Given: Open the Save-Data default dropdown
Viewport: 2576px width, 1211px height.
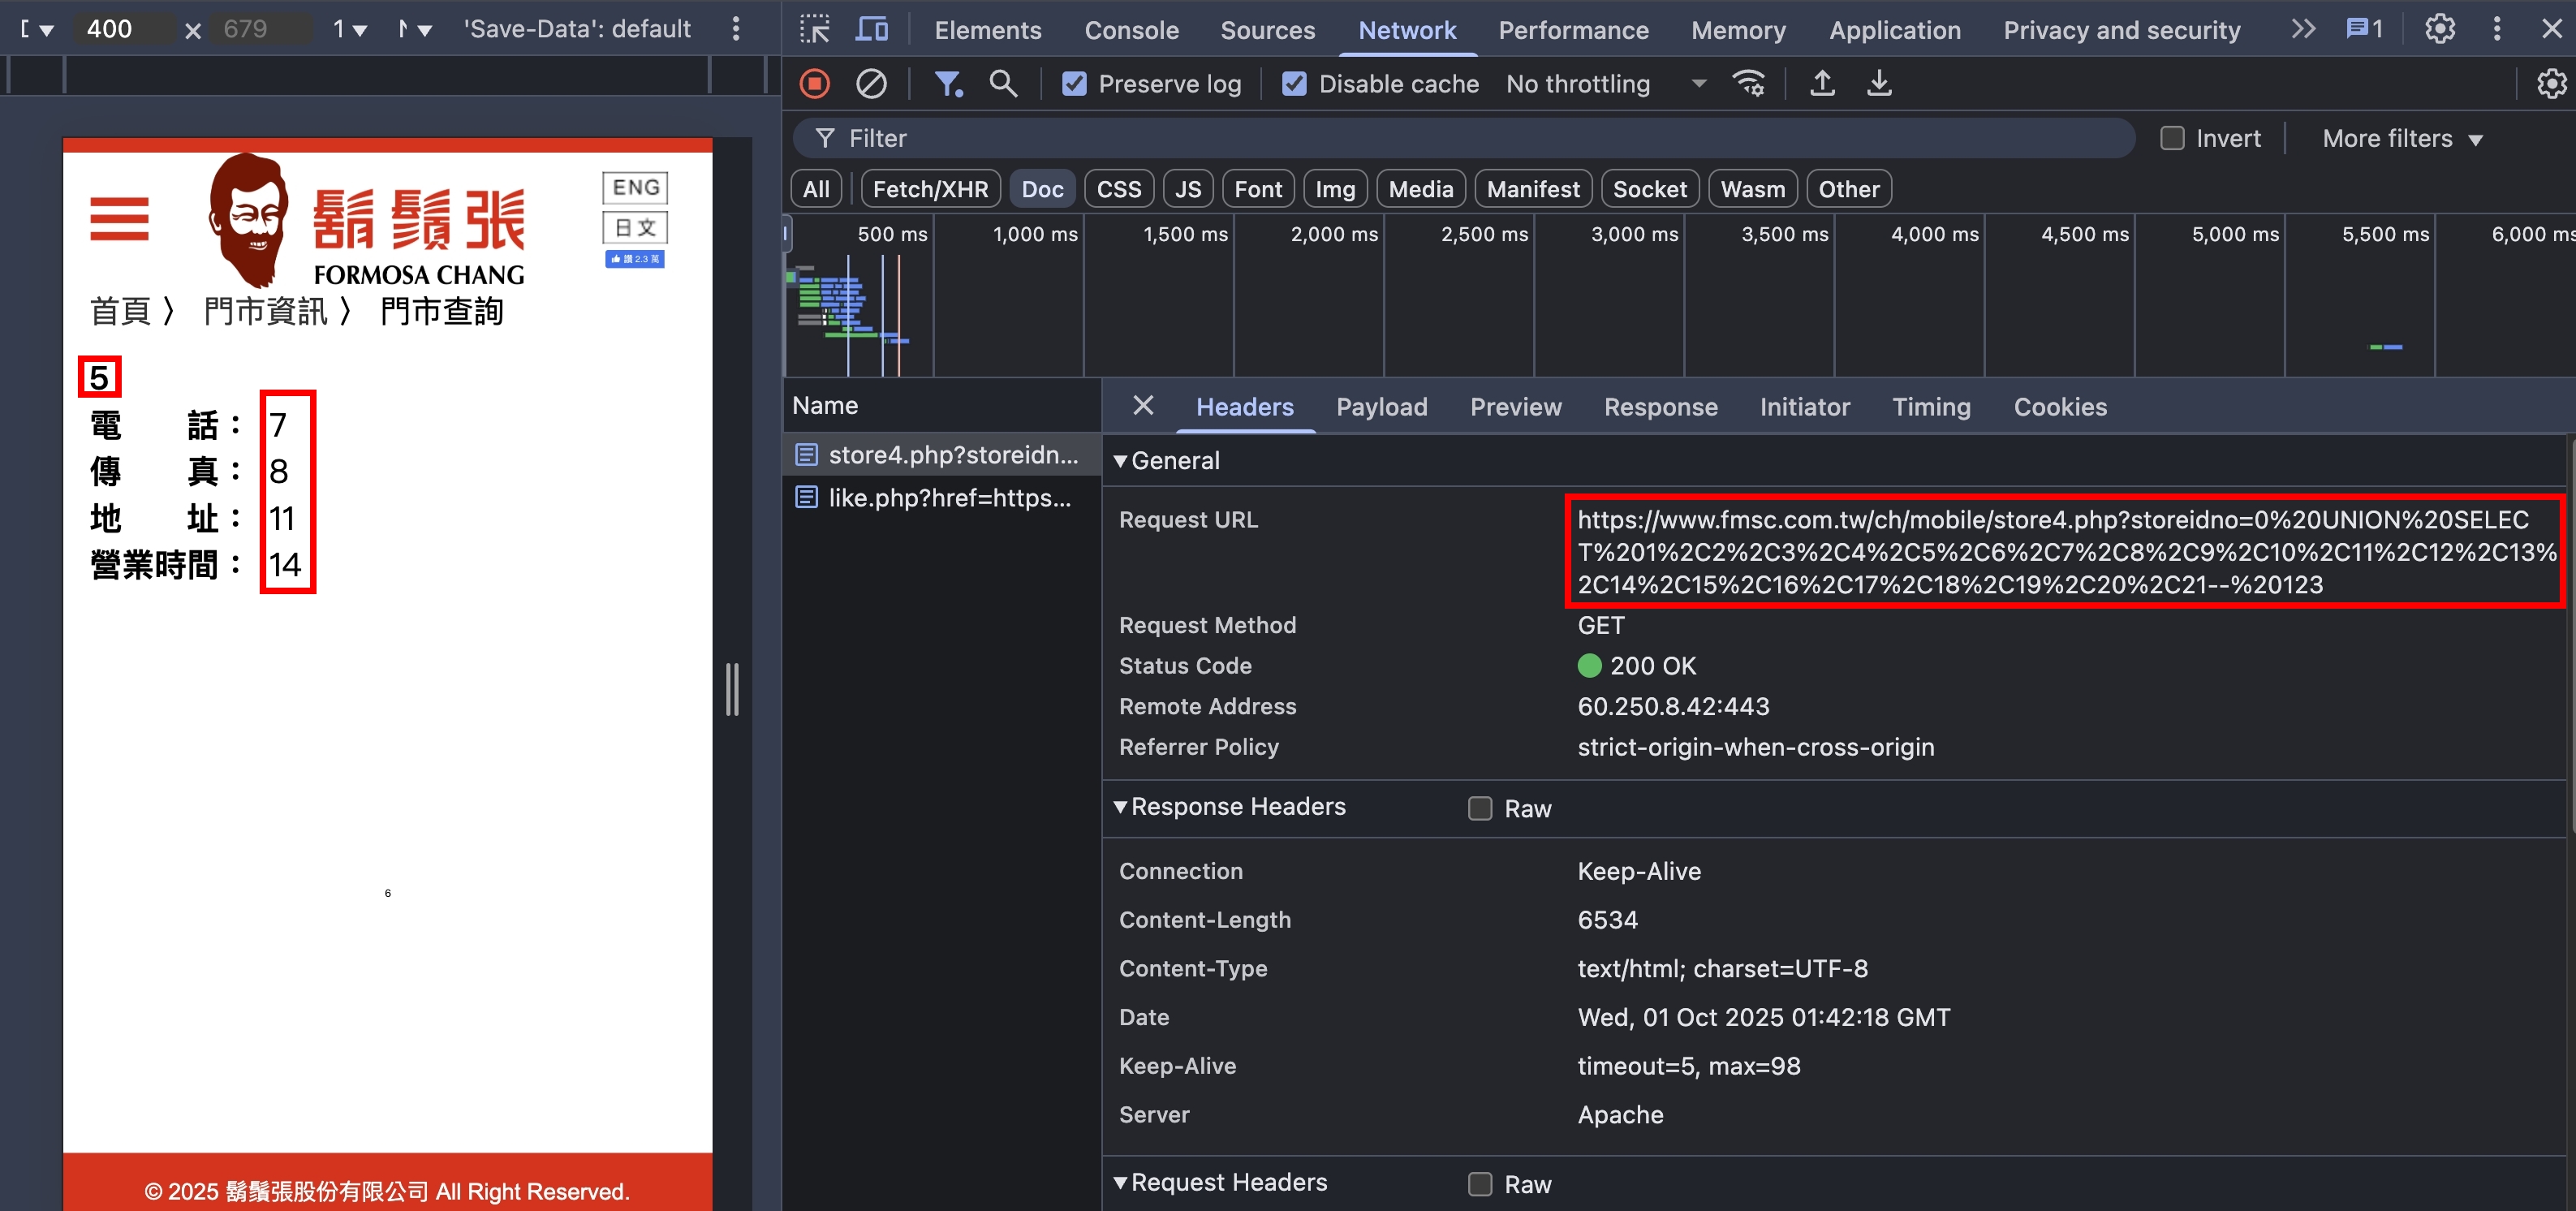Looking at the screenshot, I should click(x=577, y=29).
